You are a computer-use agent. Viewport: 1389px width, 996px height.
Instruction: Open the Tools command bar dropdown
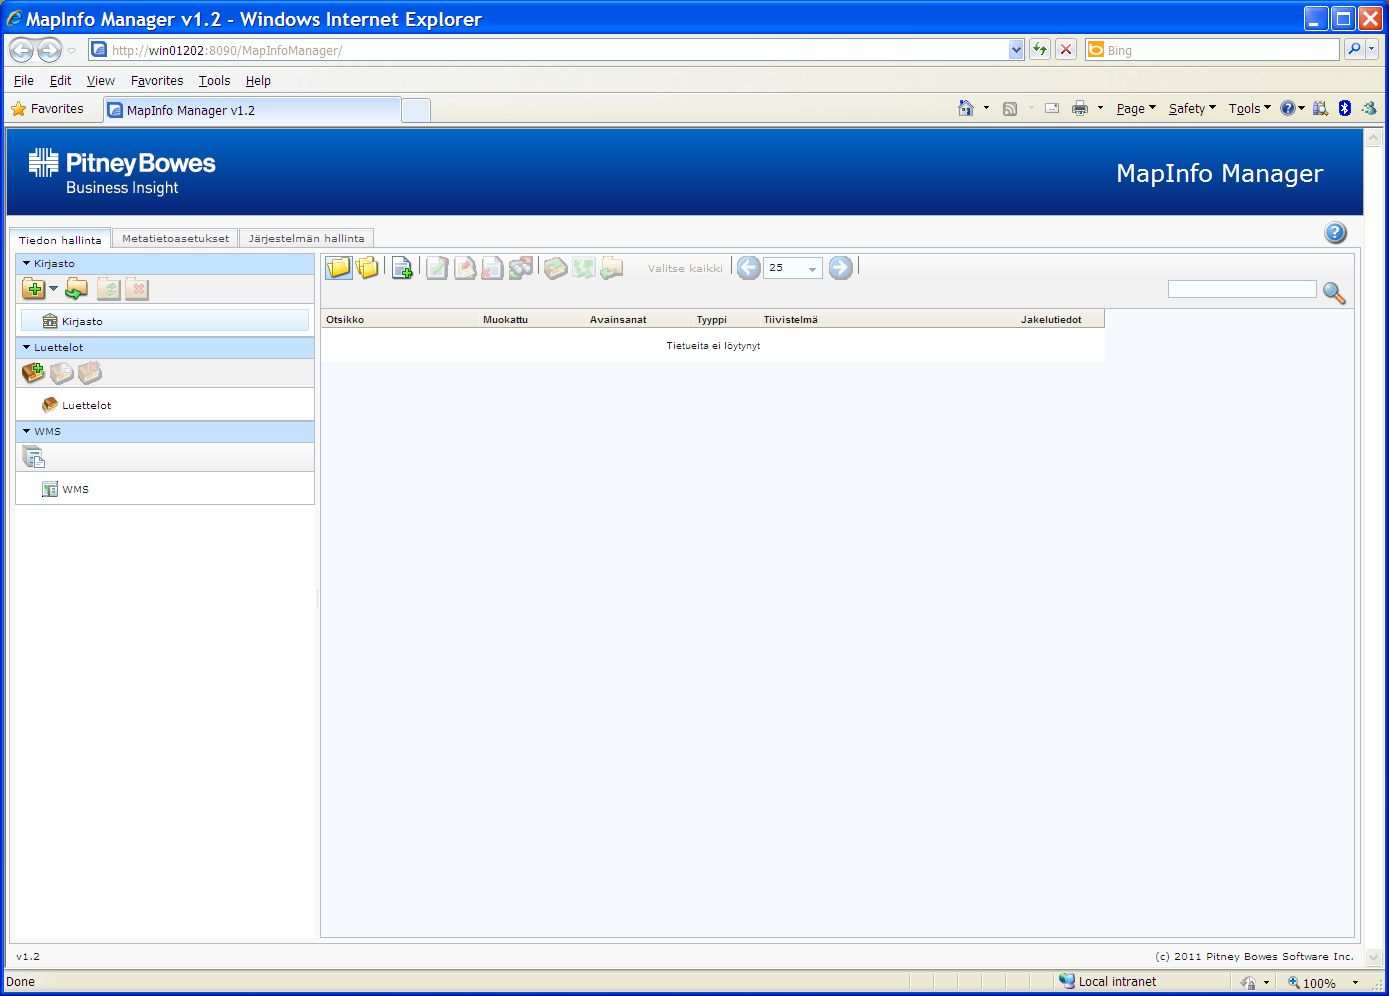pos(1249,108)
